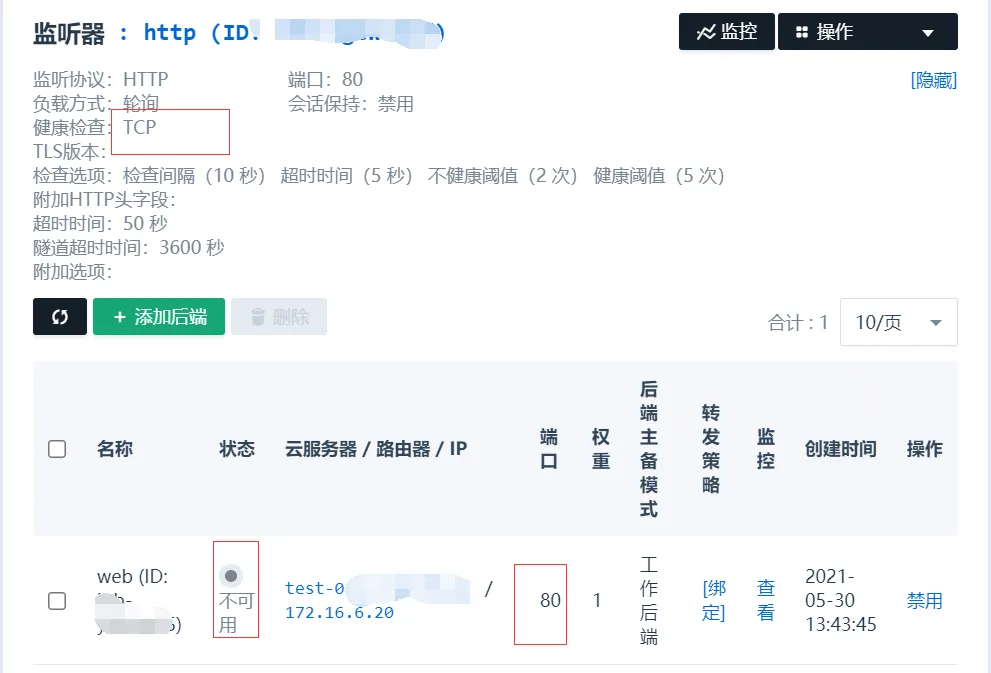Click the 状态 column header

tap(237, 449)
